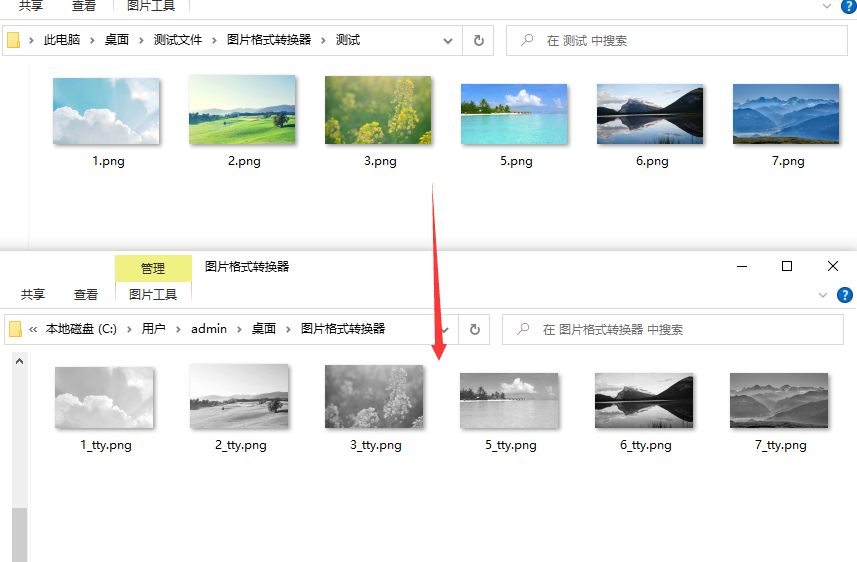Viewport: 857px width, 562px height.
Task: Select the grayscale 5_tty.png thumbnail
Action: [509, 401]
